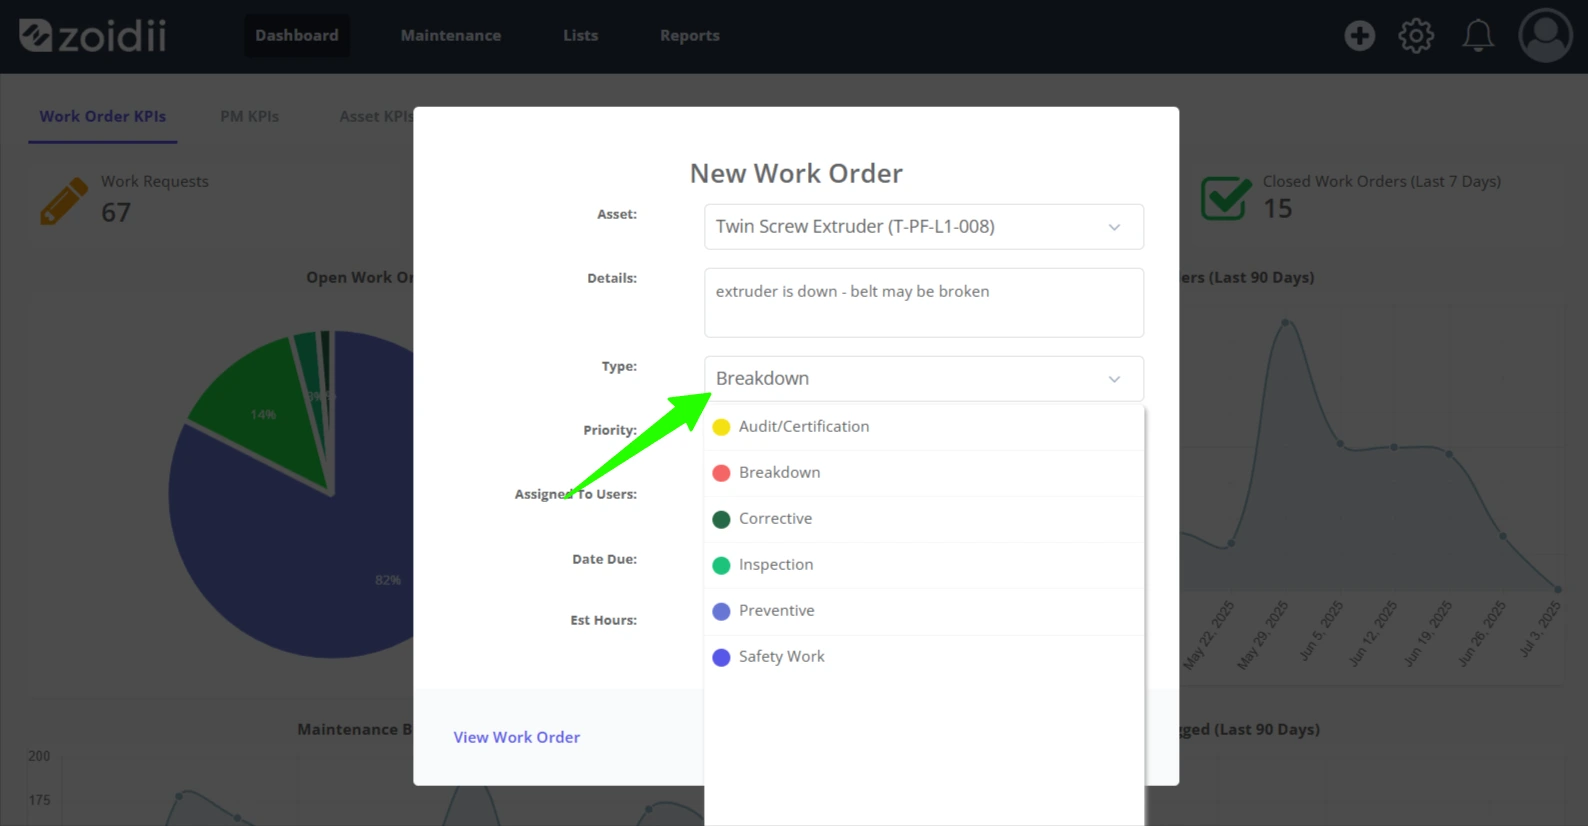Click the Closed Work Orders count 15
The height and width of the screenshot is (826, 1588).
click(x=1277, y=208)
